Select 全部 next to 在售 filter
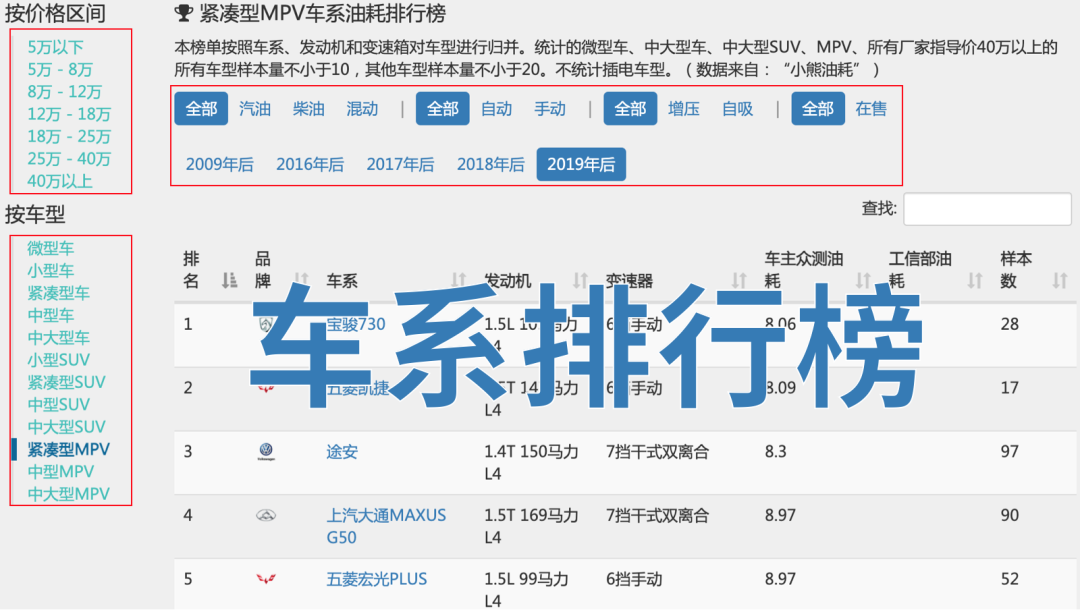Viewport: 1080px width, 610px height. [x=818, y=109]
